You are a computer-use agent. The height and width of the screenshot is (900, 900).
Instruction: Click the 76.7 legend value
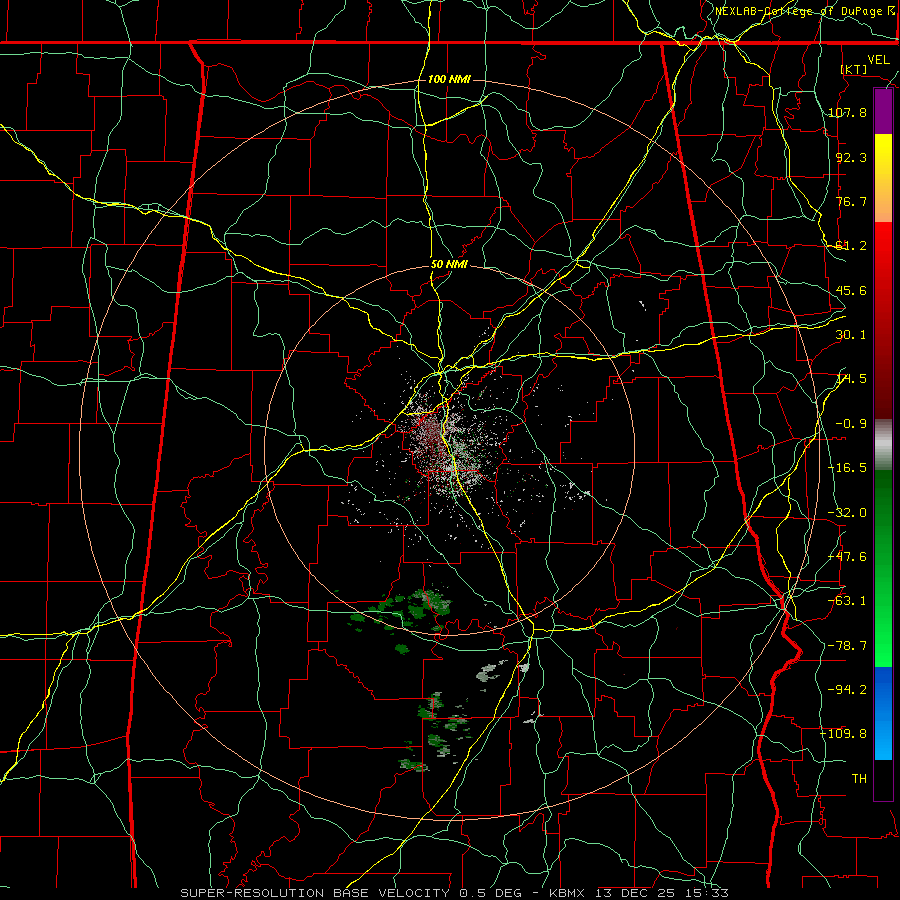[x=851, y=201]
